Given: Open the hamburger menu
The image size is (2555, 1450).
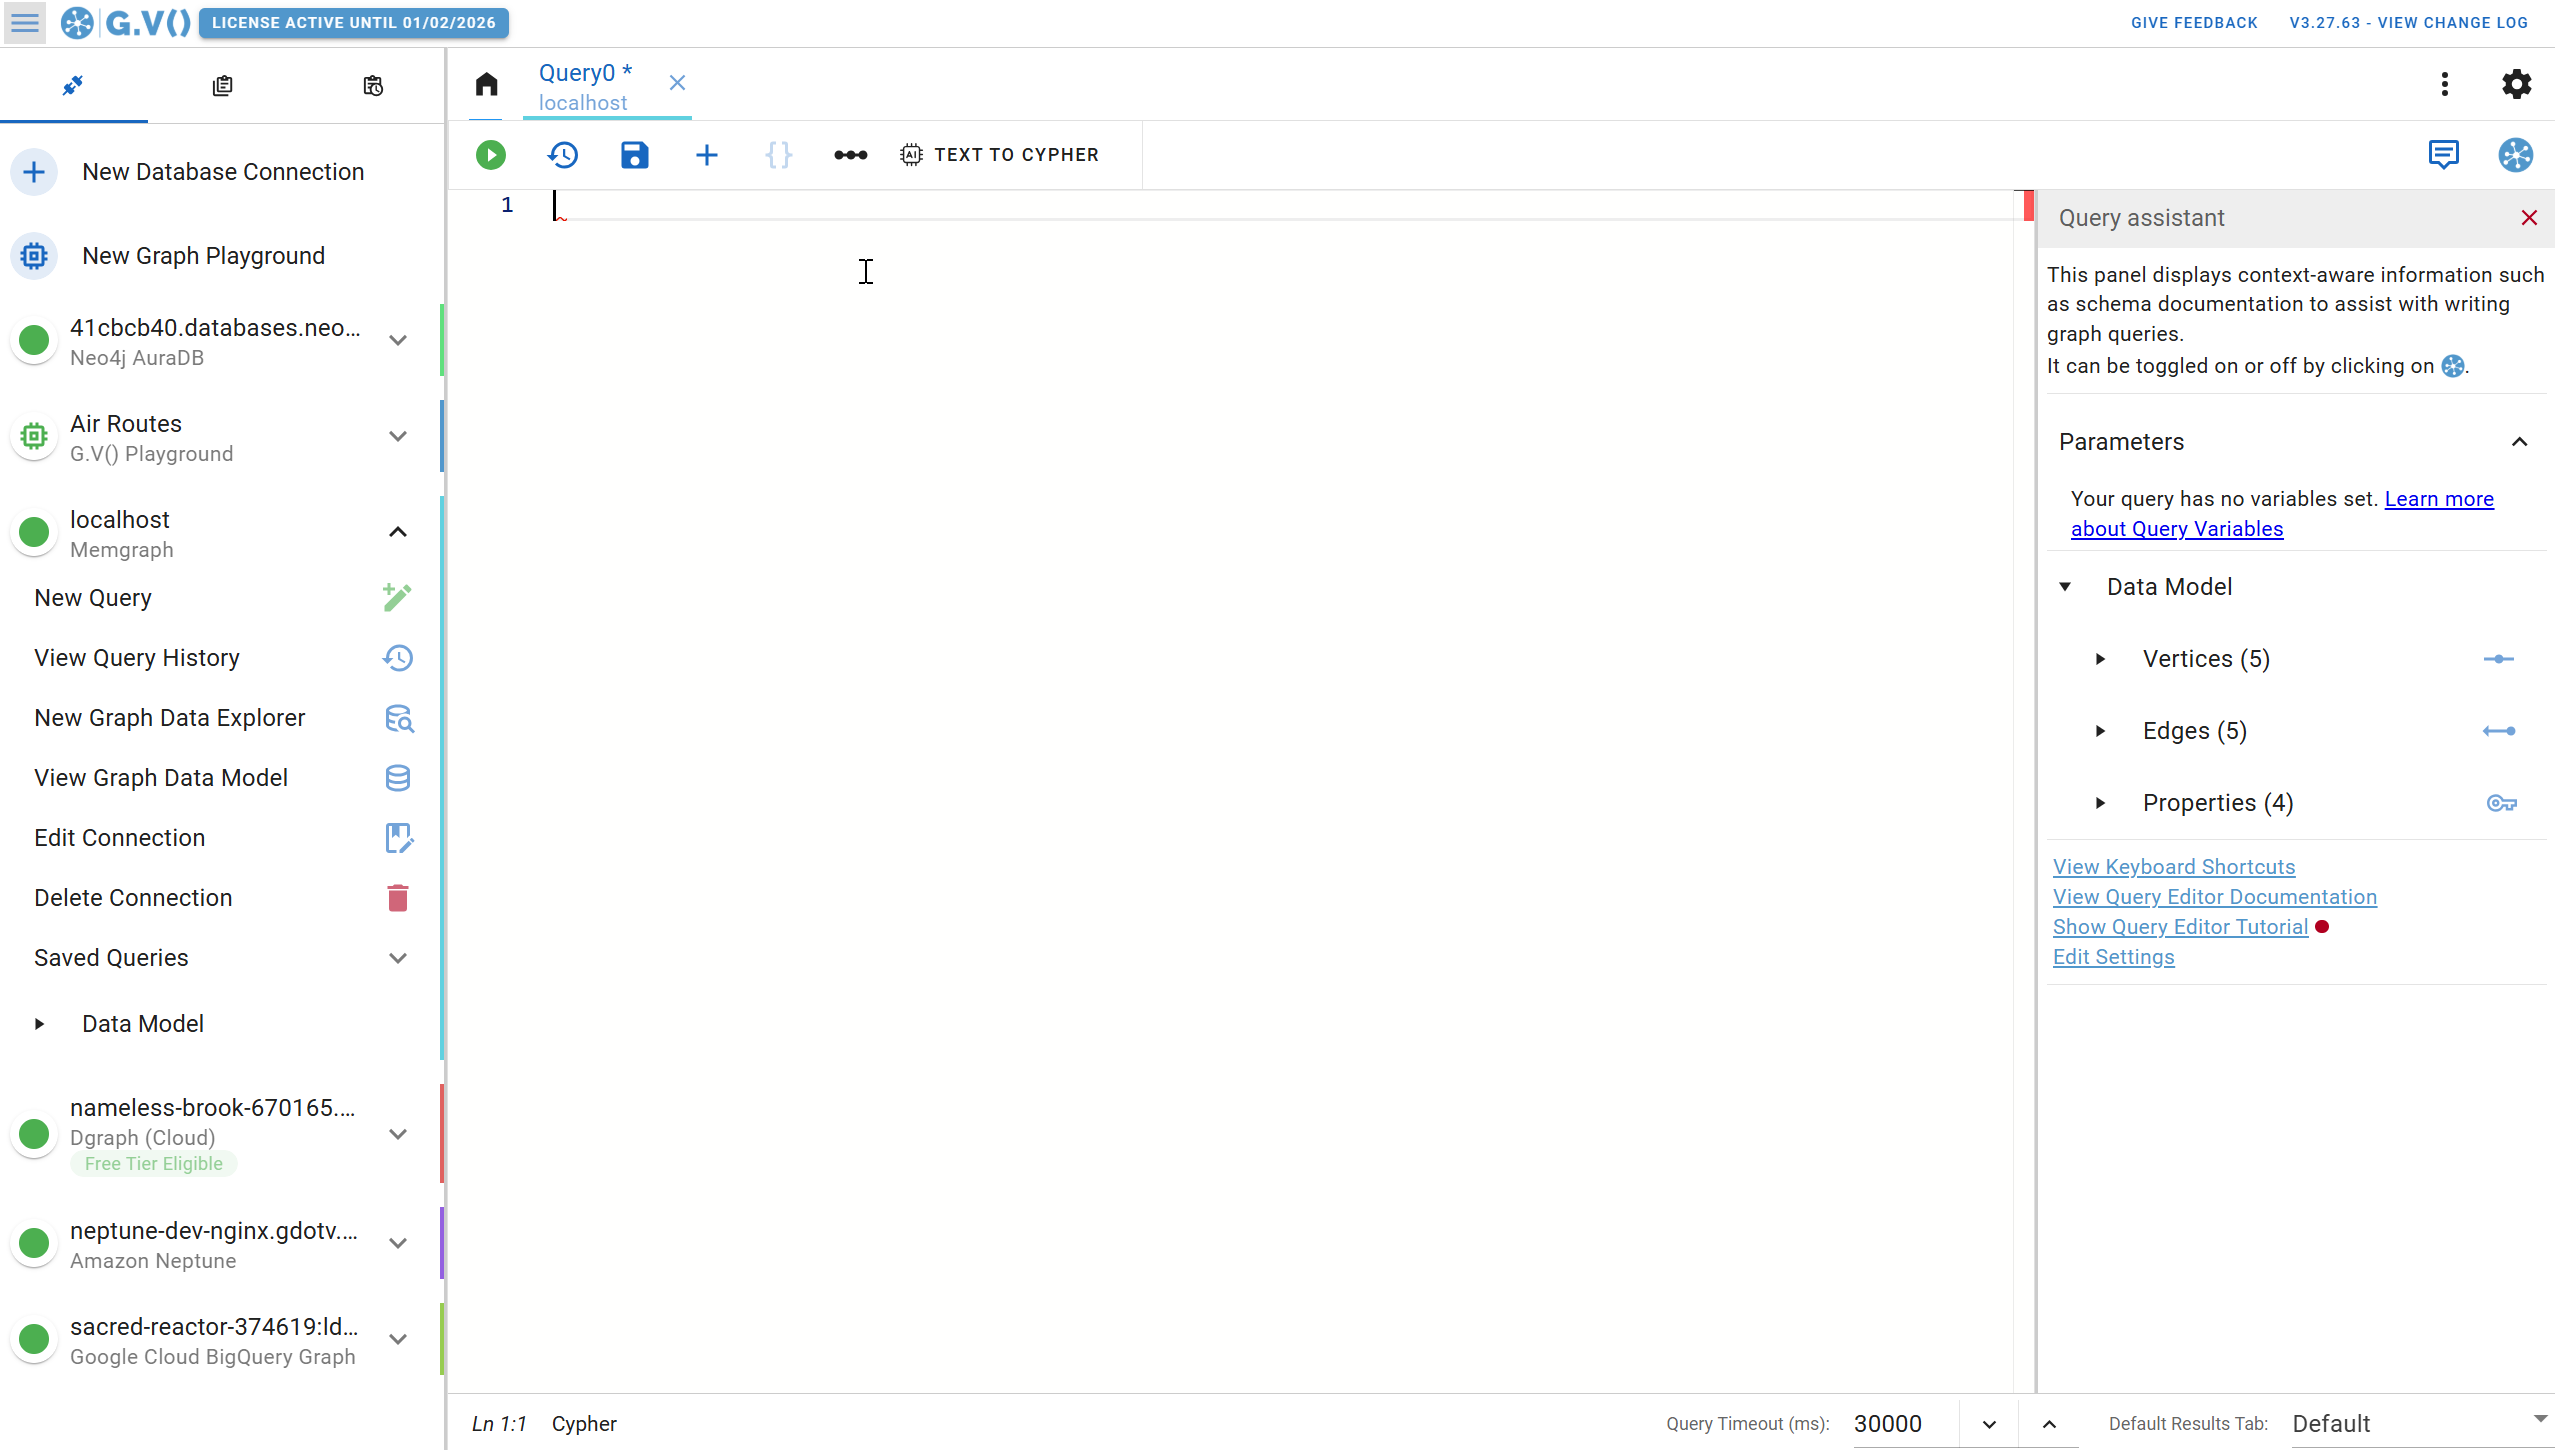Looking at the screenshot, I should click(x=25, y=22).
